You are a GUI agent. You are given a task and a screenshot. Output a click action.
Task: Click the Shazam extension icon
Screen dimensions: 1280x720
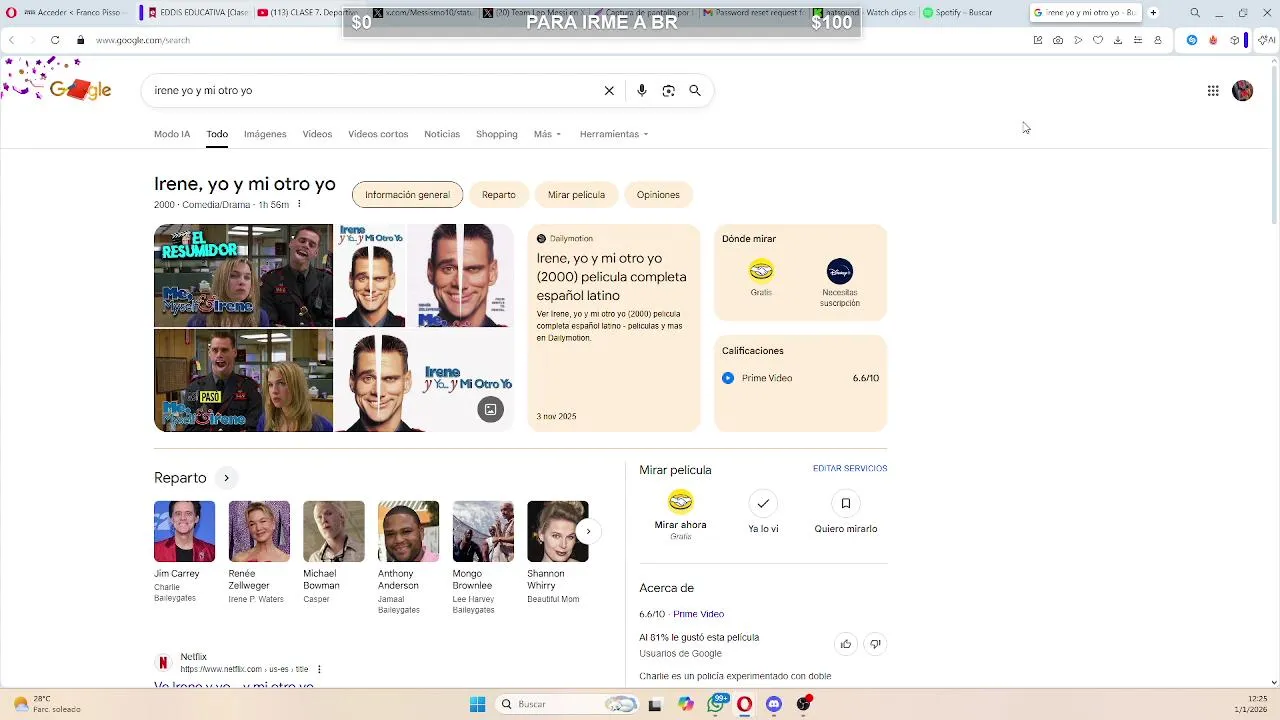(x=1192, y=40)
